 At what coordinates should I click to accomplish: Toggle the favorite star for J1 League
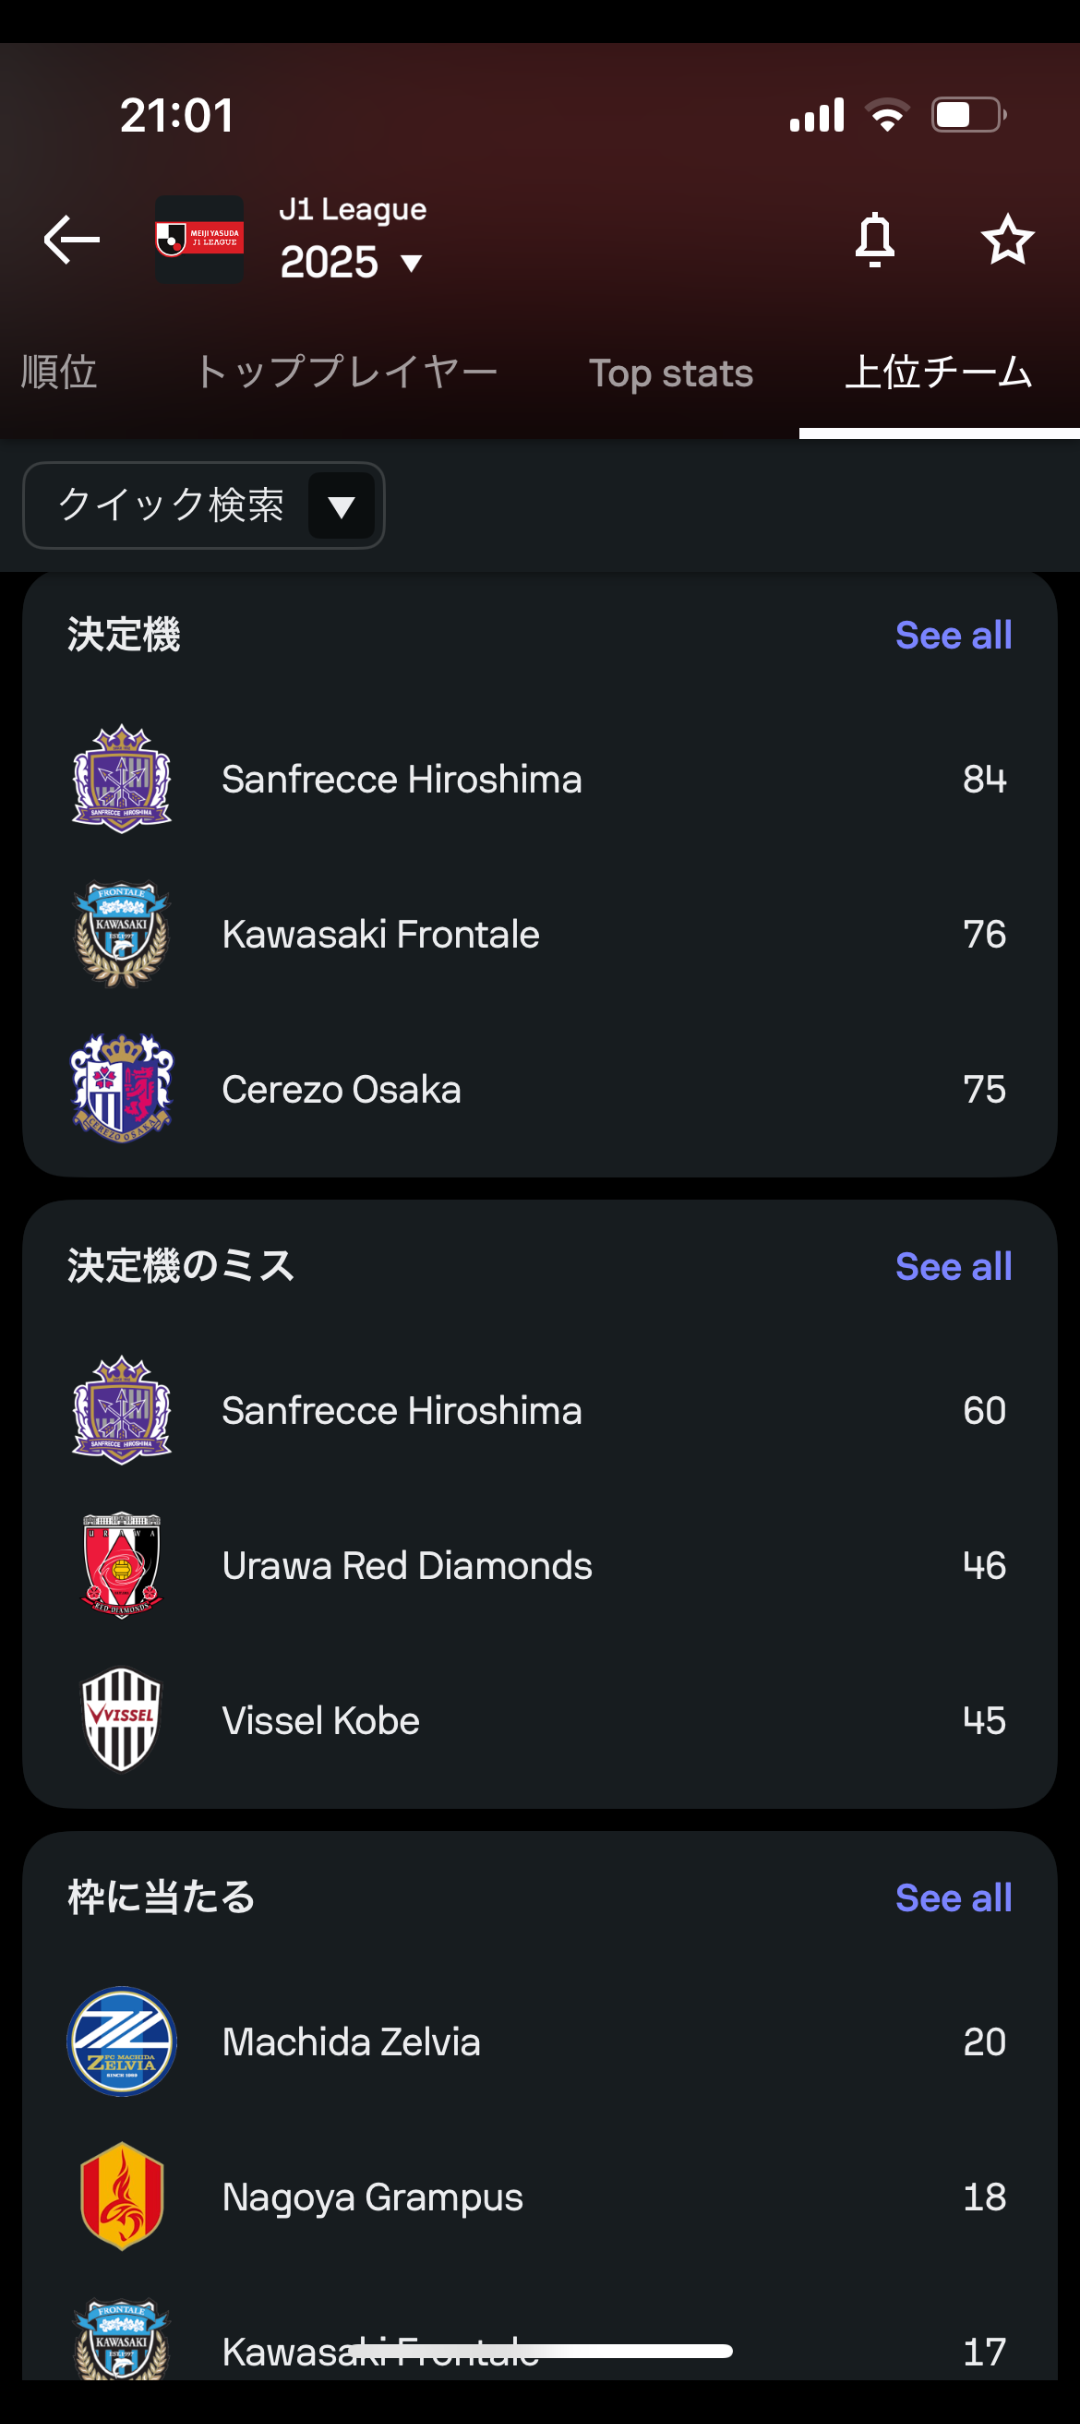1007,240
